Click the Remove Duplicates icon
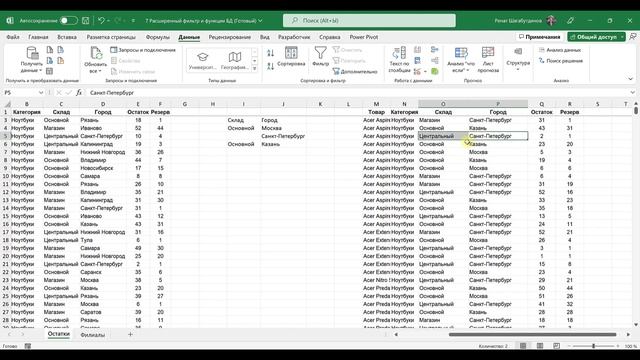The image size is (640, 360). coord(417,60)
